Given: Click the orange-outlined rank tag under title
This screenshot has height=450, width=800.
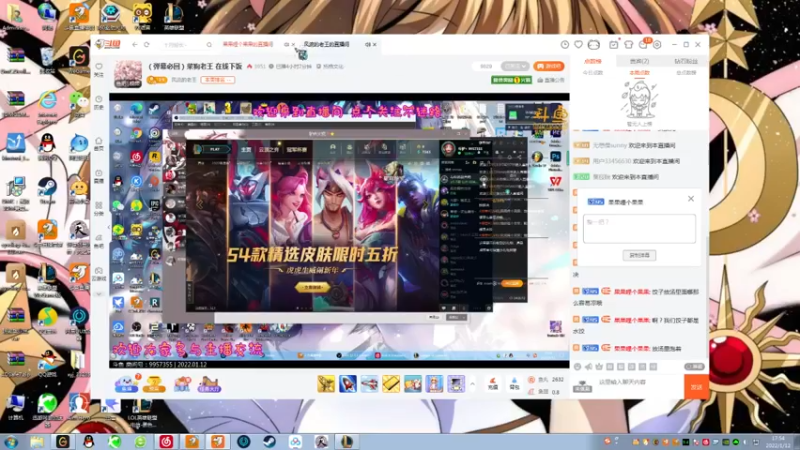Looking at the screenshot, I should (218, 80).
